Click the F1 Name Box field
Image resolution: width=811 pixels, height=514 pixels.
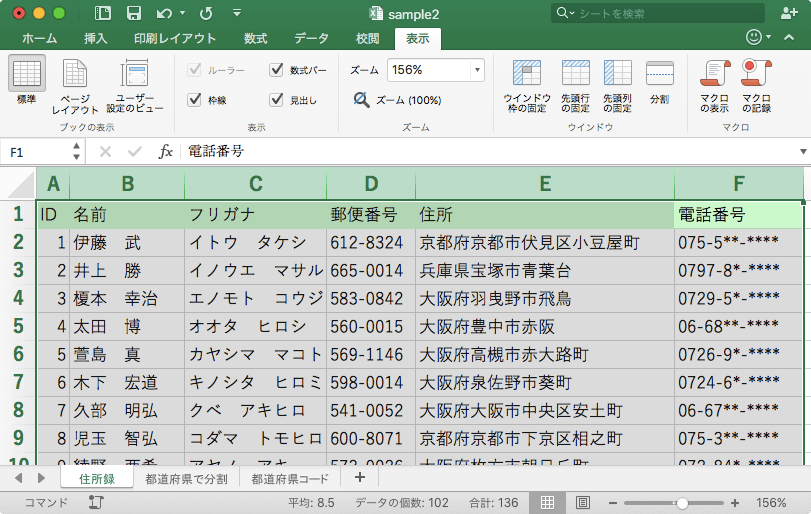click(36, 152)
